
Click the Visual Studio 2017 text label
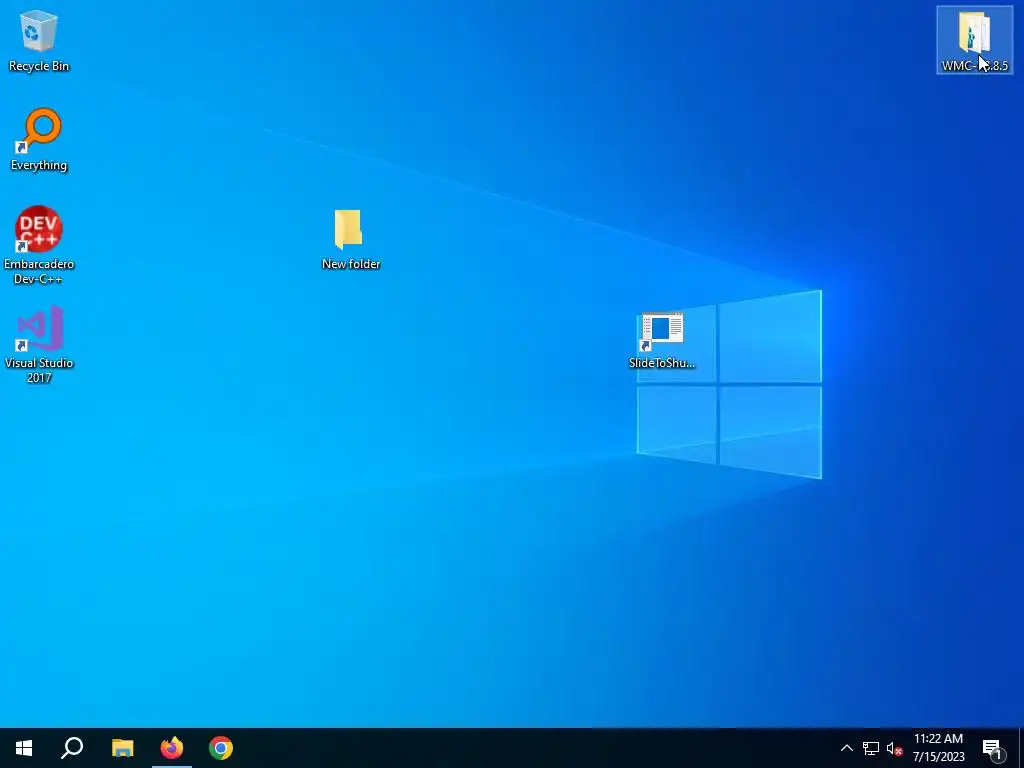[39, 370]
